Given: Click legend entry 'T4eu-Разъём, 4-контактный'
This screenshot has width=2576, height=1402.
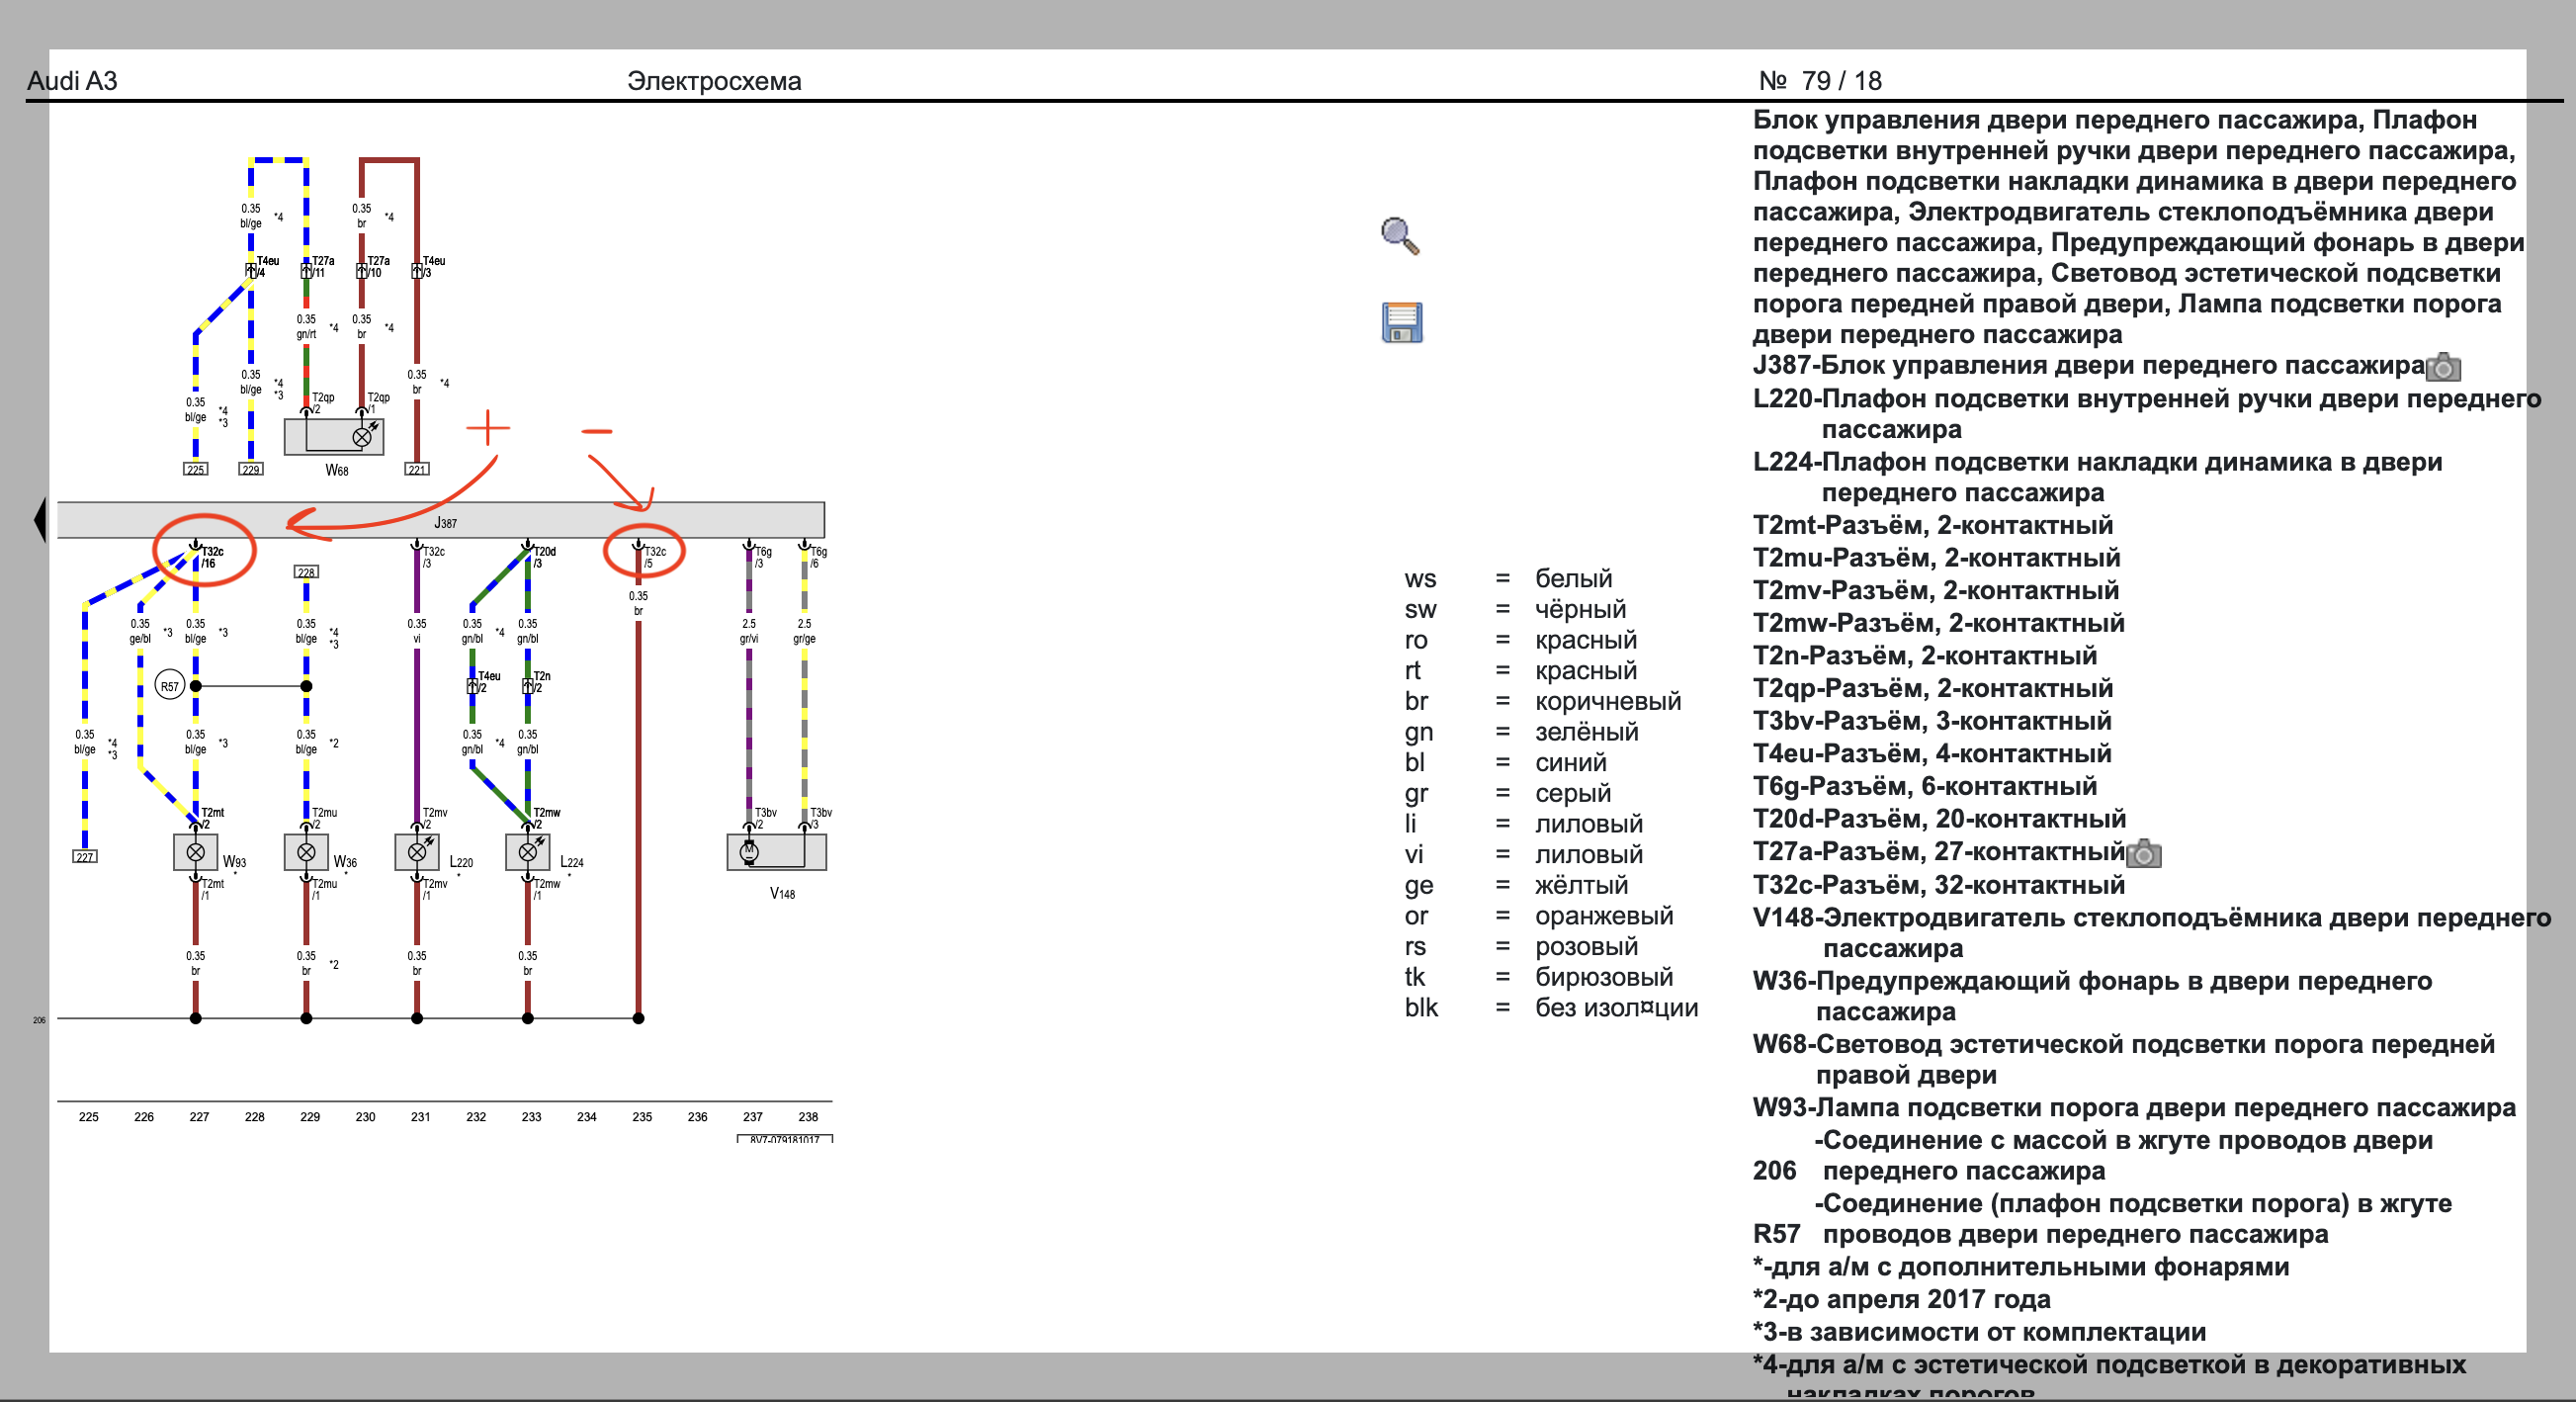Looking at the screenshot, I should (x=1932, y=753).
